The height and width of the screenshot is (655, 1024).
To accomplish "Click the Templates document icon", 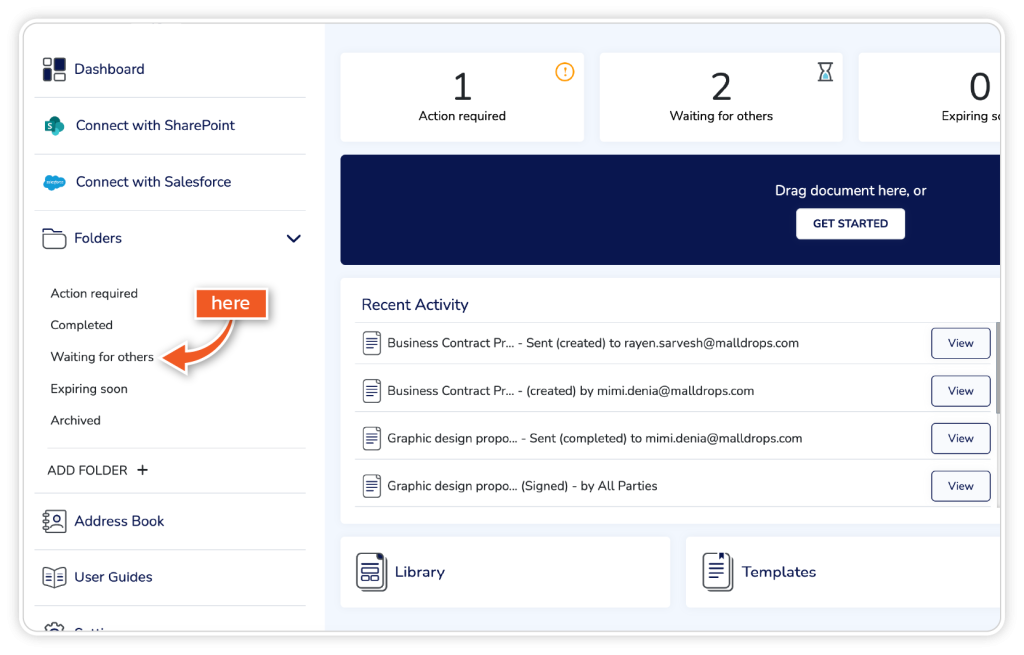I will (716, 572).
